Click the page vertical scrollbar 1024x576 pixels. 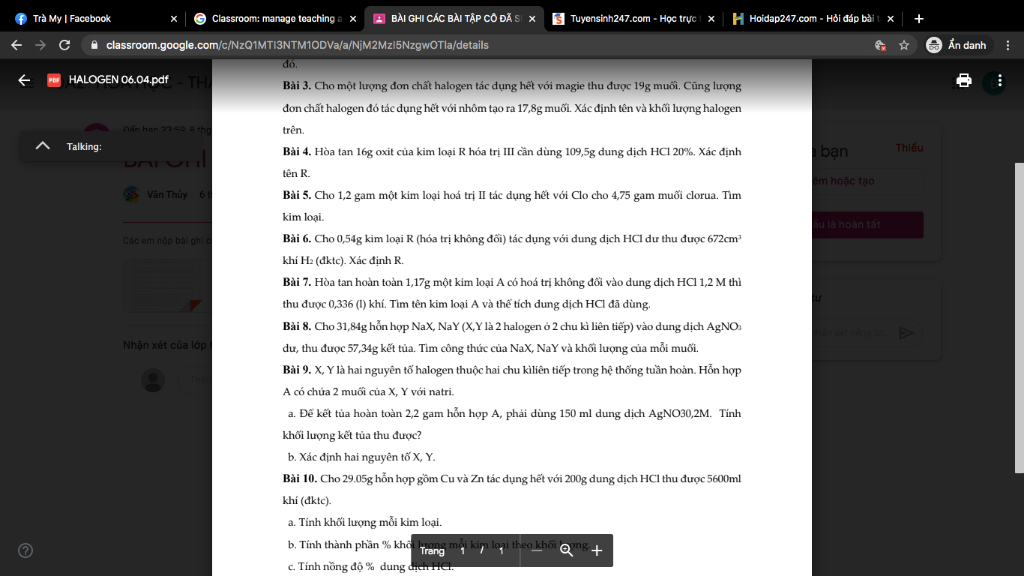[1019, 317]
